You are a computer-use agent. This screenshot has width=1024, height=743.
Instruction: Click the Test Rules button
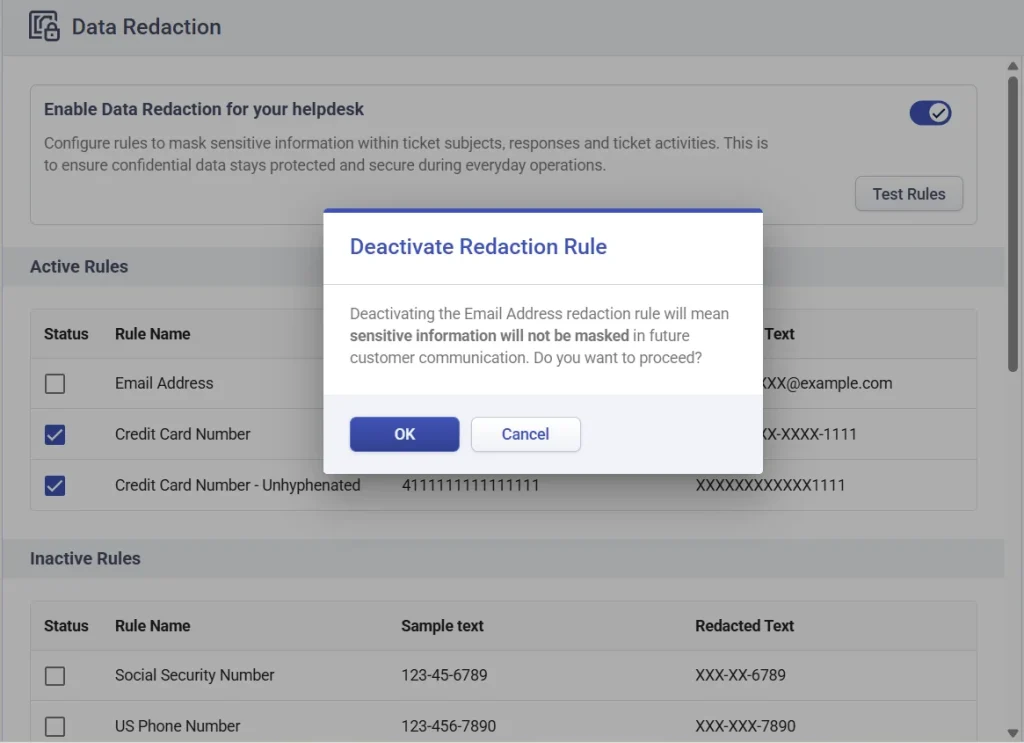[908, 193]
